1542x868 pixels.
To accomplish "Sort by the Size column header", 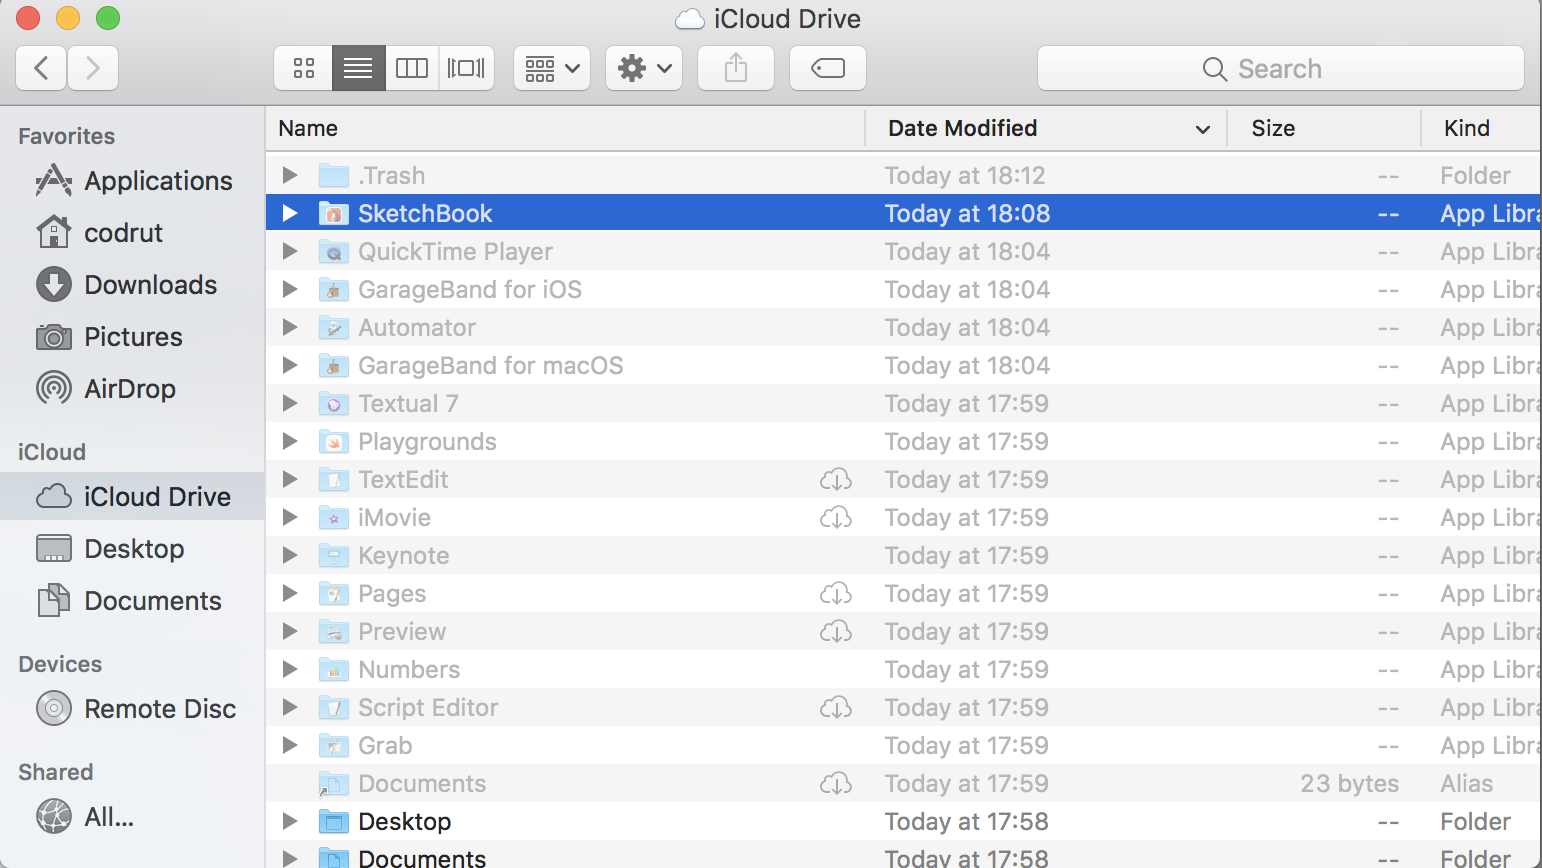I will [x=1325, y=128].
